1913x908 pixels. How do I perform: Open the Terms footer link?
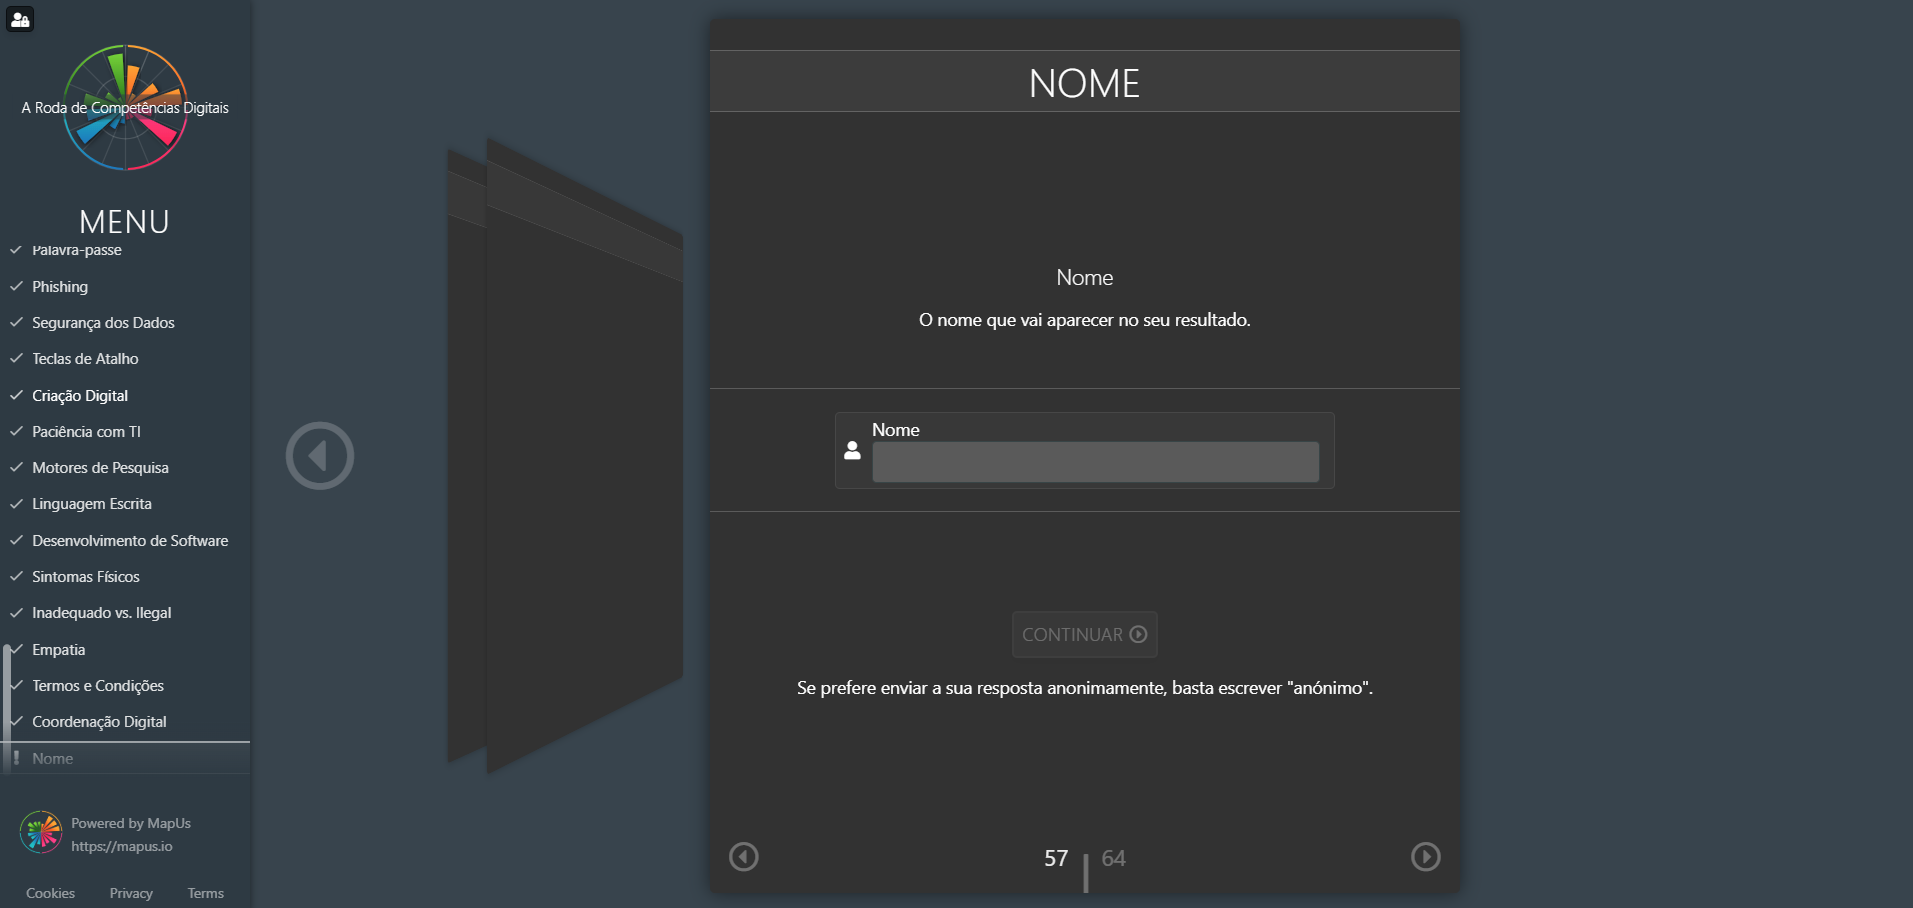pyautogui.click(x=205, y=893)
